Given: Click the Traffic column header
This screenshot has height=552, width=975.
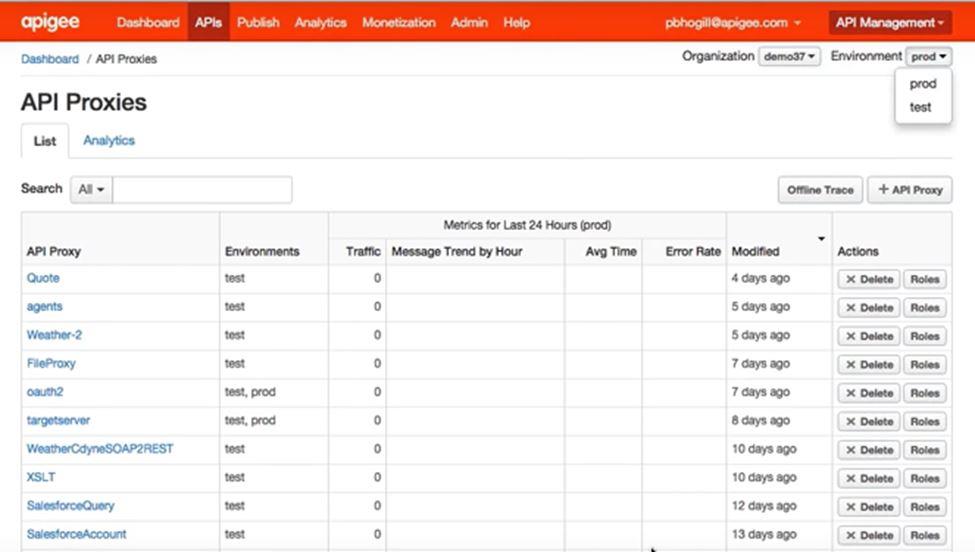Looking at the screenshot, I should click(363, 251).
